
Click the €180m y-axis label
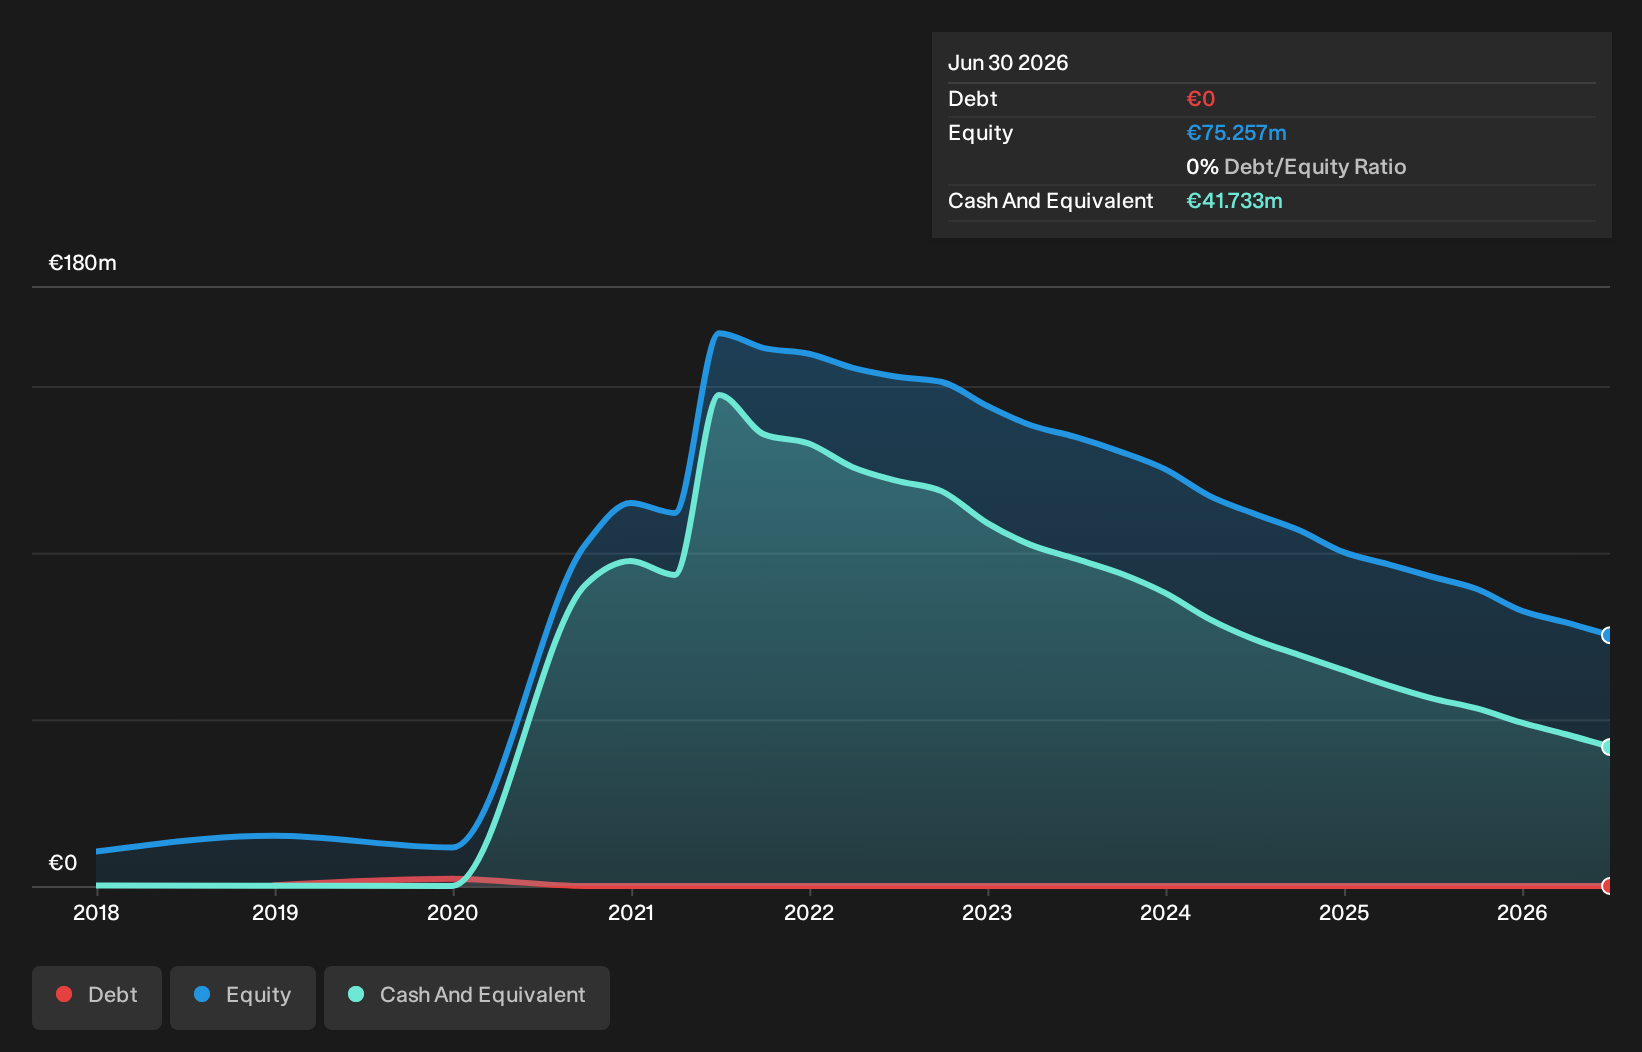pos(83,263)
